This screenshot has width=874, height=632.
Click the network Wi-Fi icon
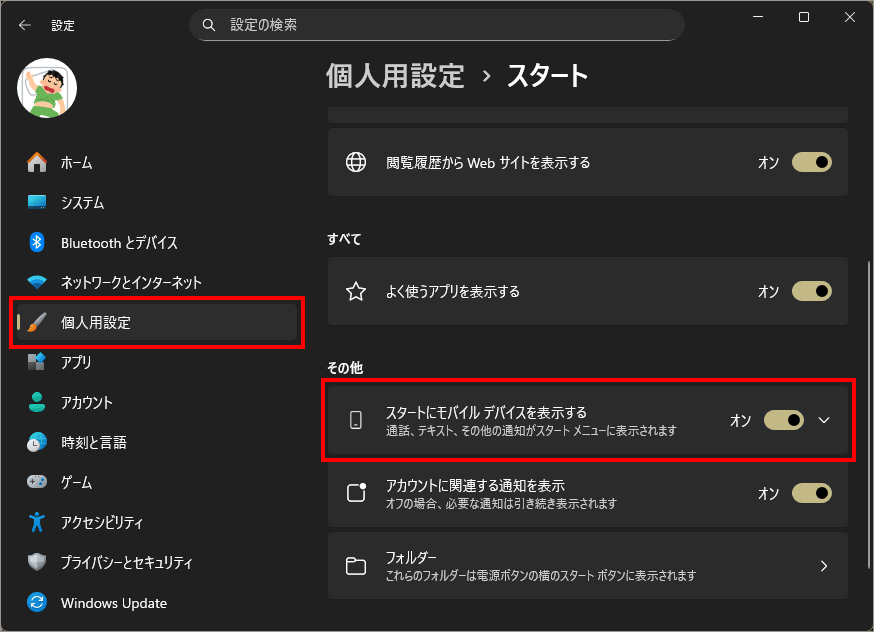pyautogui.click(x=37, y=282)
